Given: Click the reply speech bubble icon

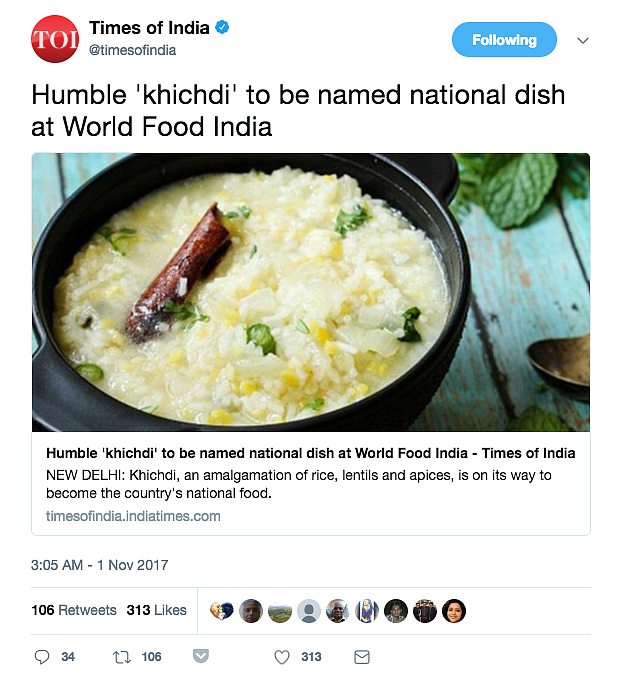Looking at the screenshot, I should [x=42, y=657].
